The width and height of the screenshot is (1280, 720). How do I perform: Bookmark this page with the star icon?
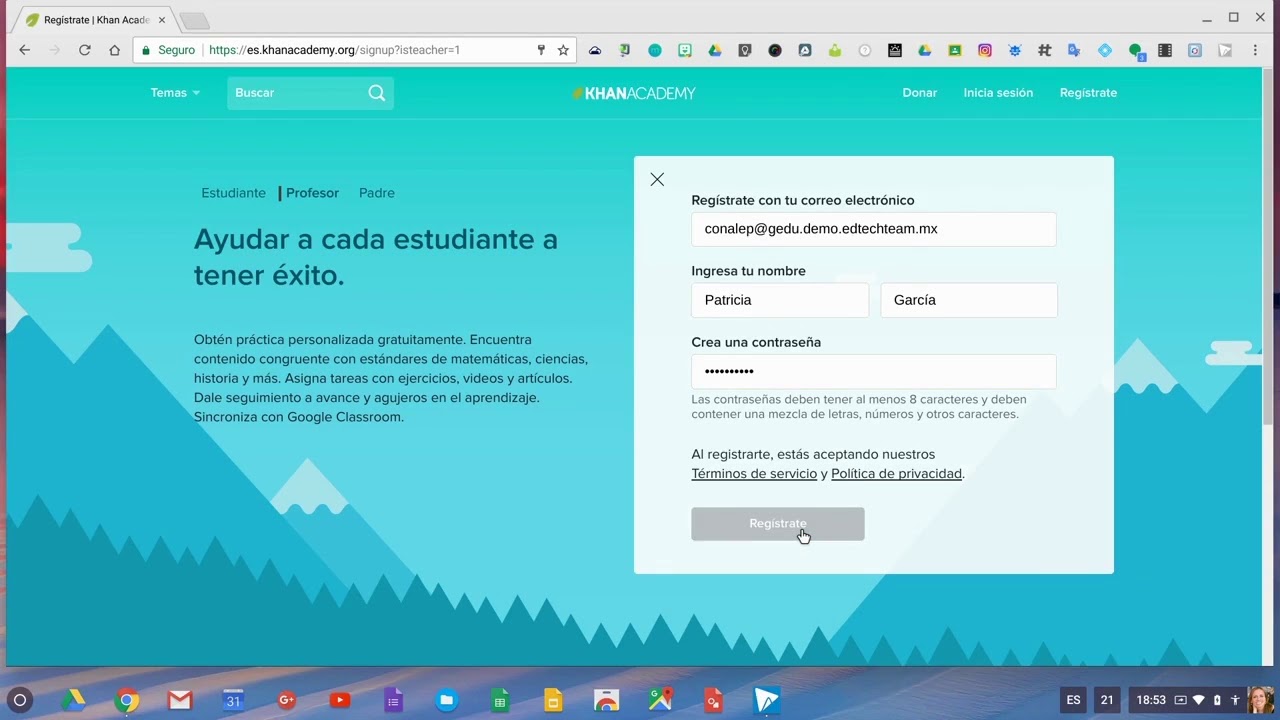563,50
